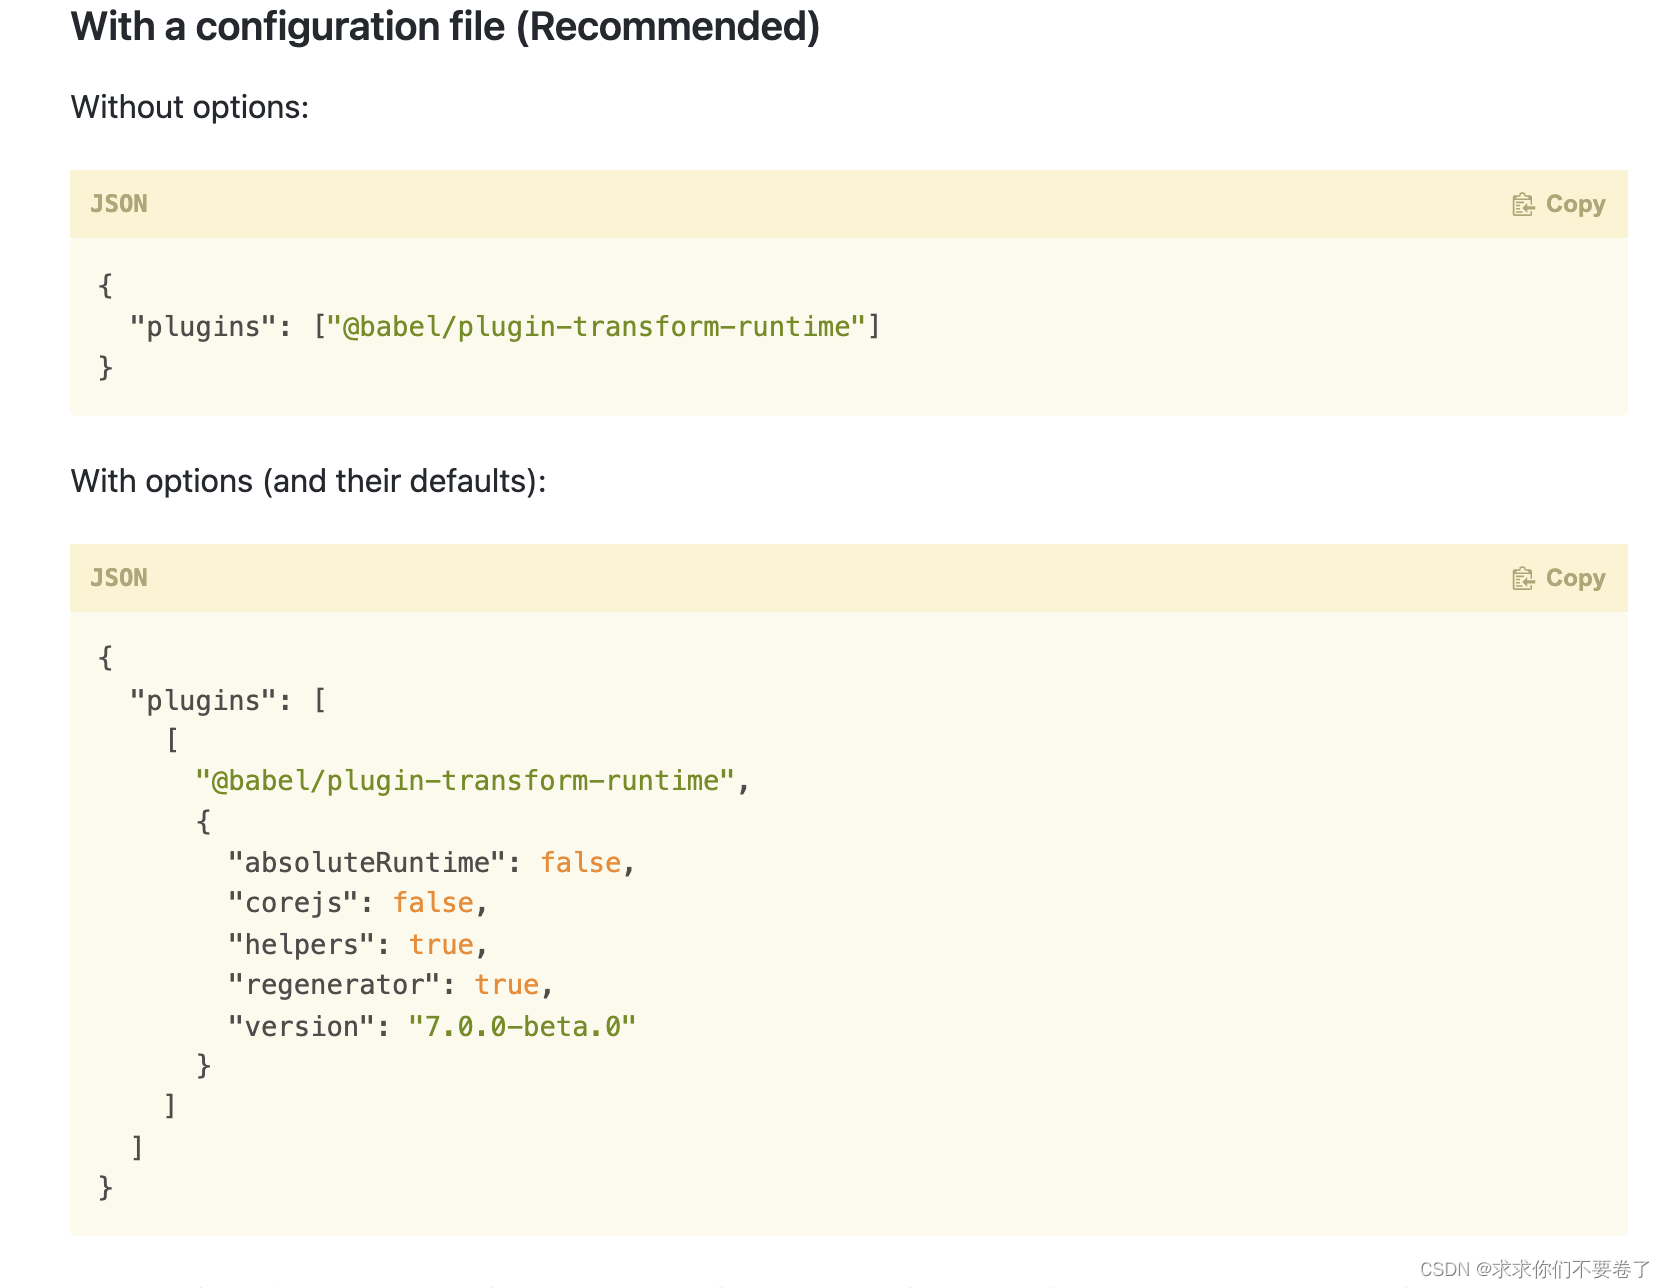Click the second code block's JSON label
The height and width of the screenshot is (1288, 1664).
tap(119, 578)
